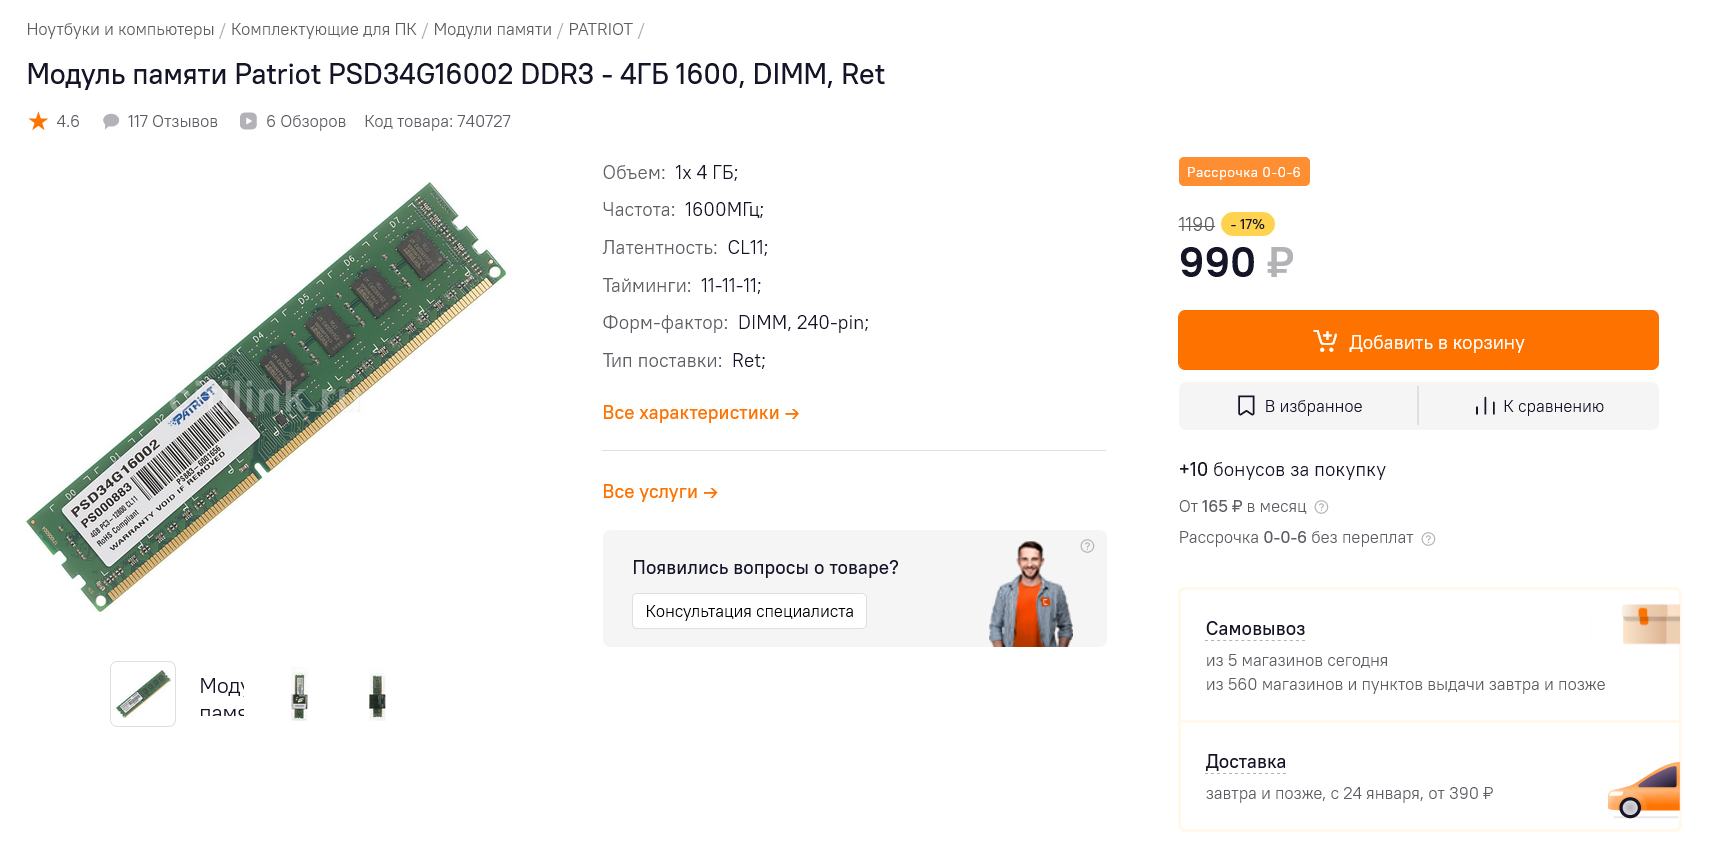Go to Модули памяти breadcrumb
Screen dimensions: 1729x853
492,30
